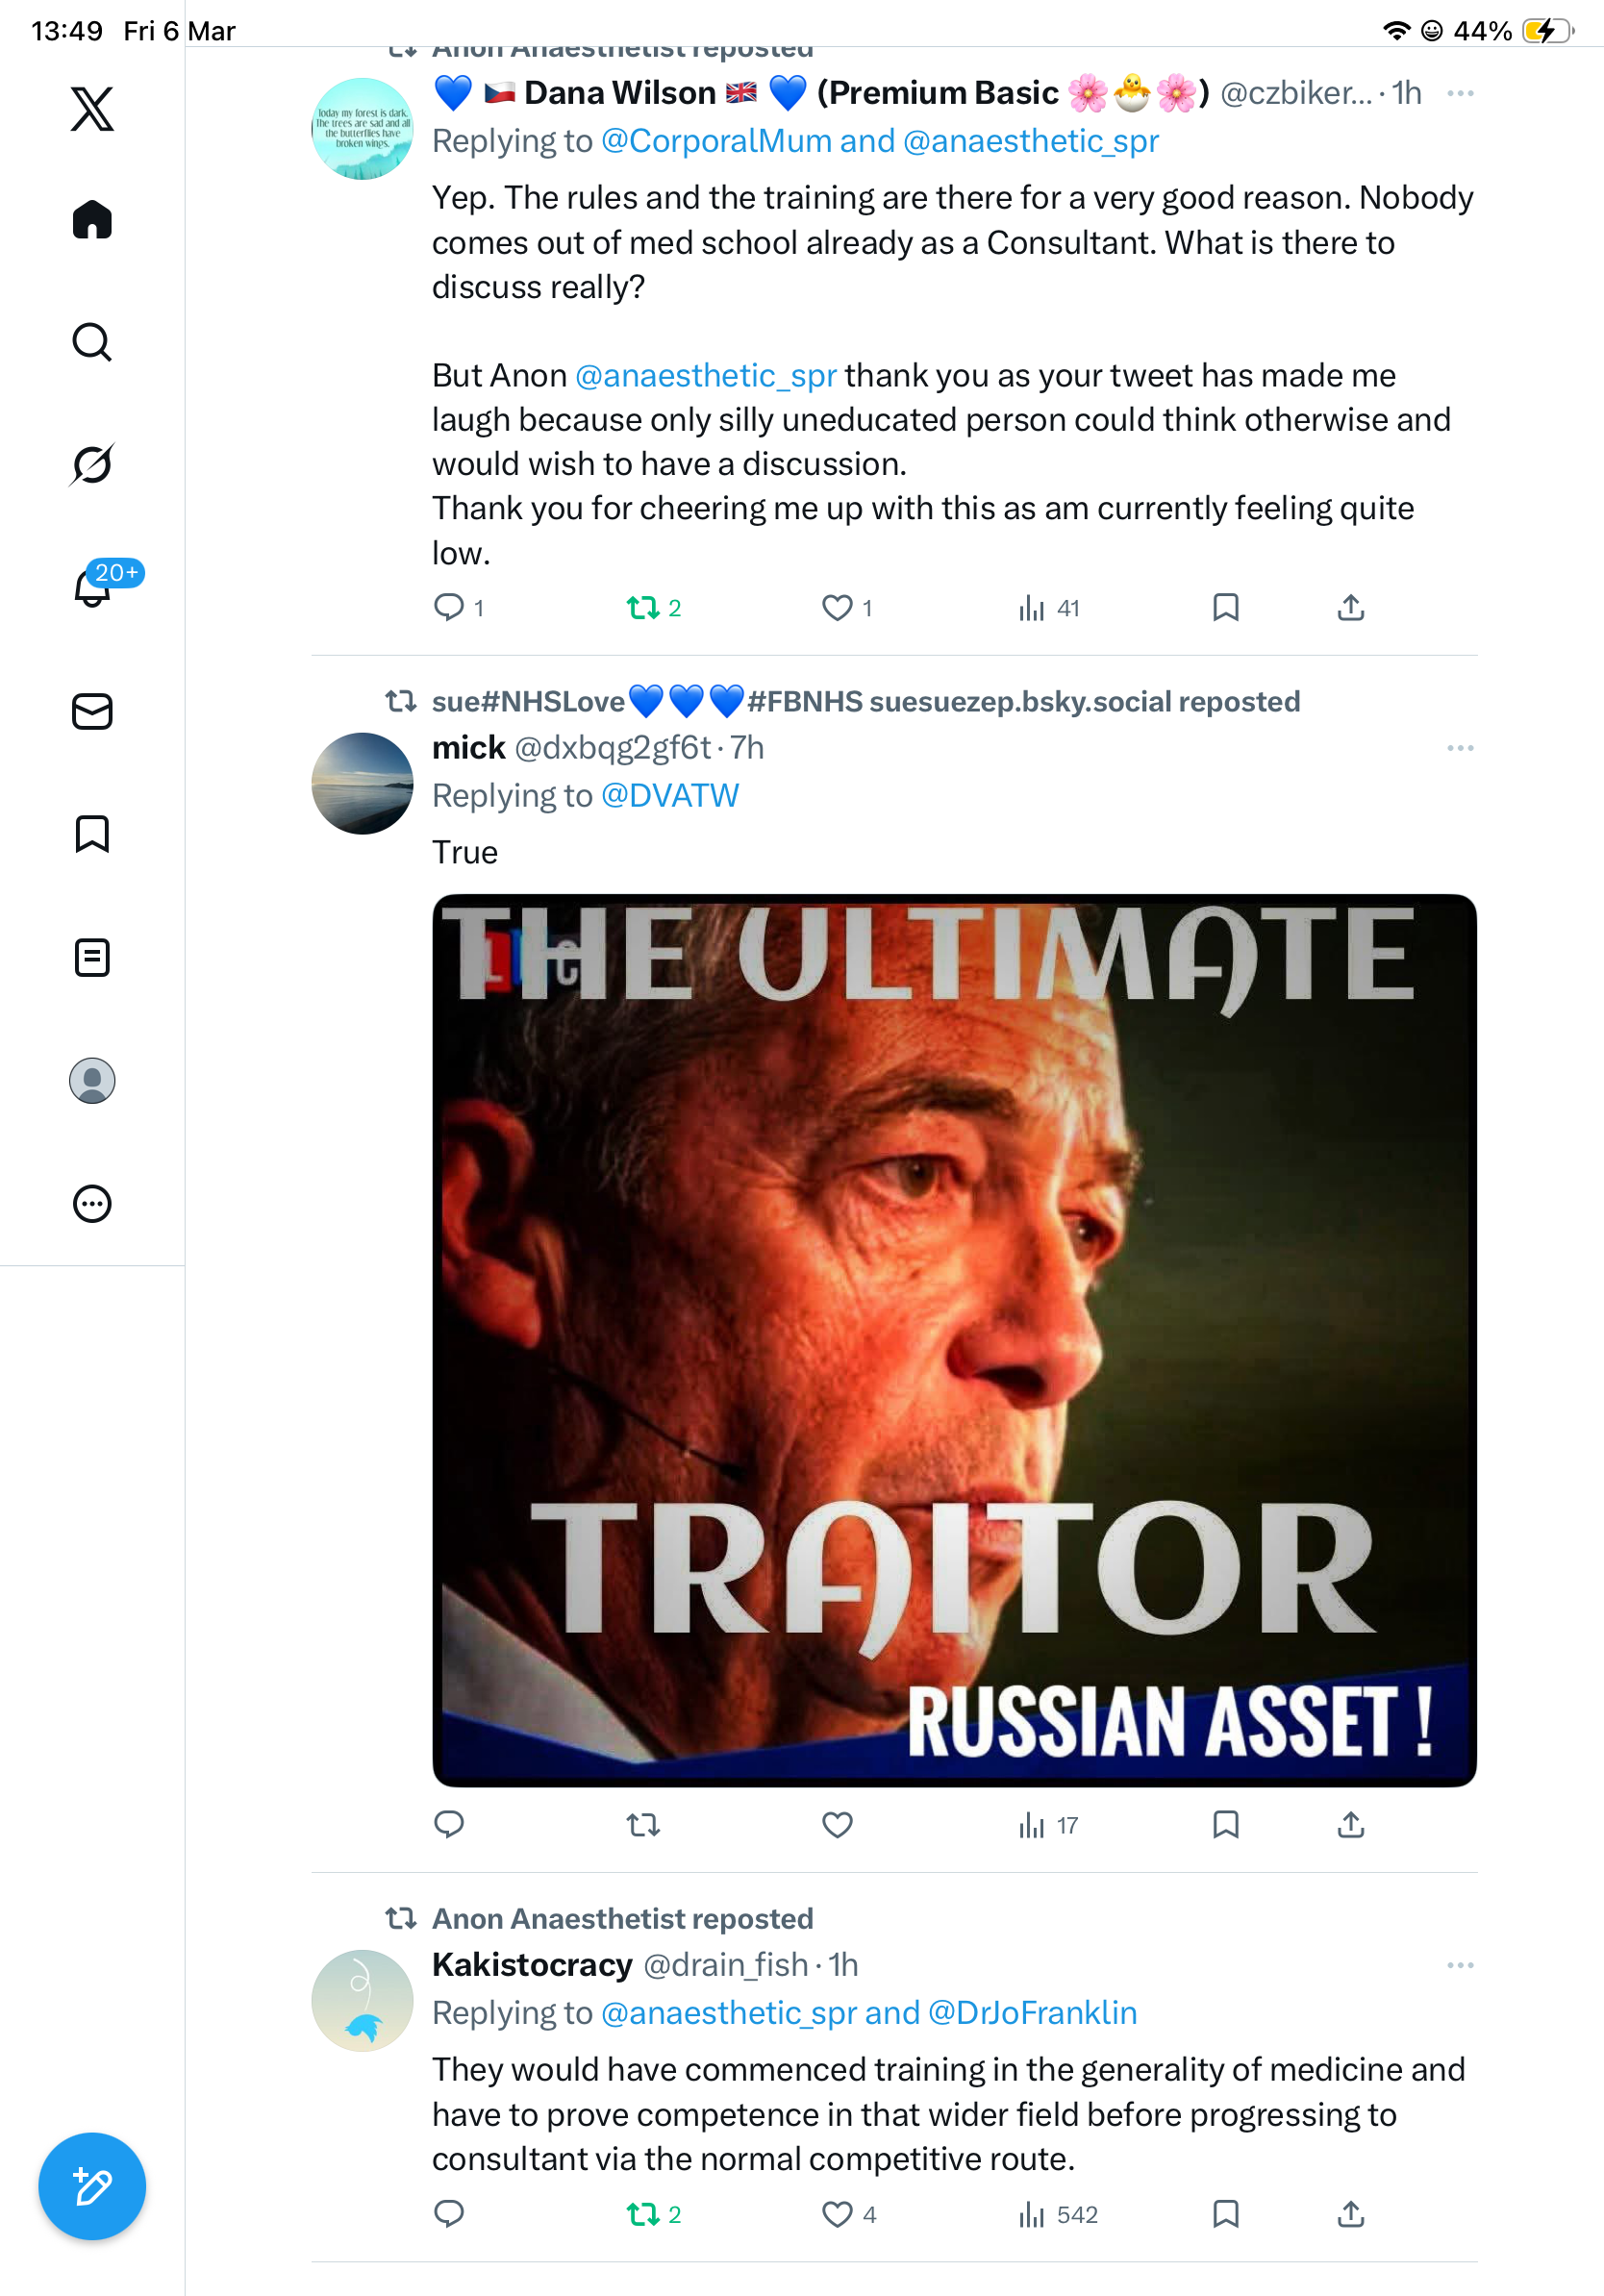Open Bookmarks in the sidebar
The width and height of the screenshot is (1604, 2296).
coord(92,834)
